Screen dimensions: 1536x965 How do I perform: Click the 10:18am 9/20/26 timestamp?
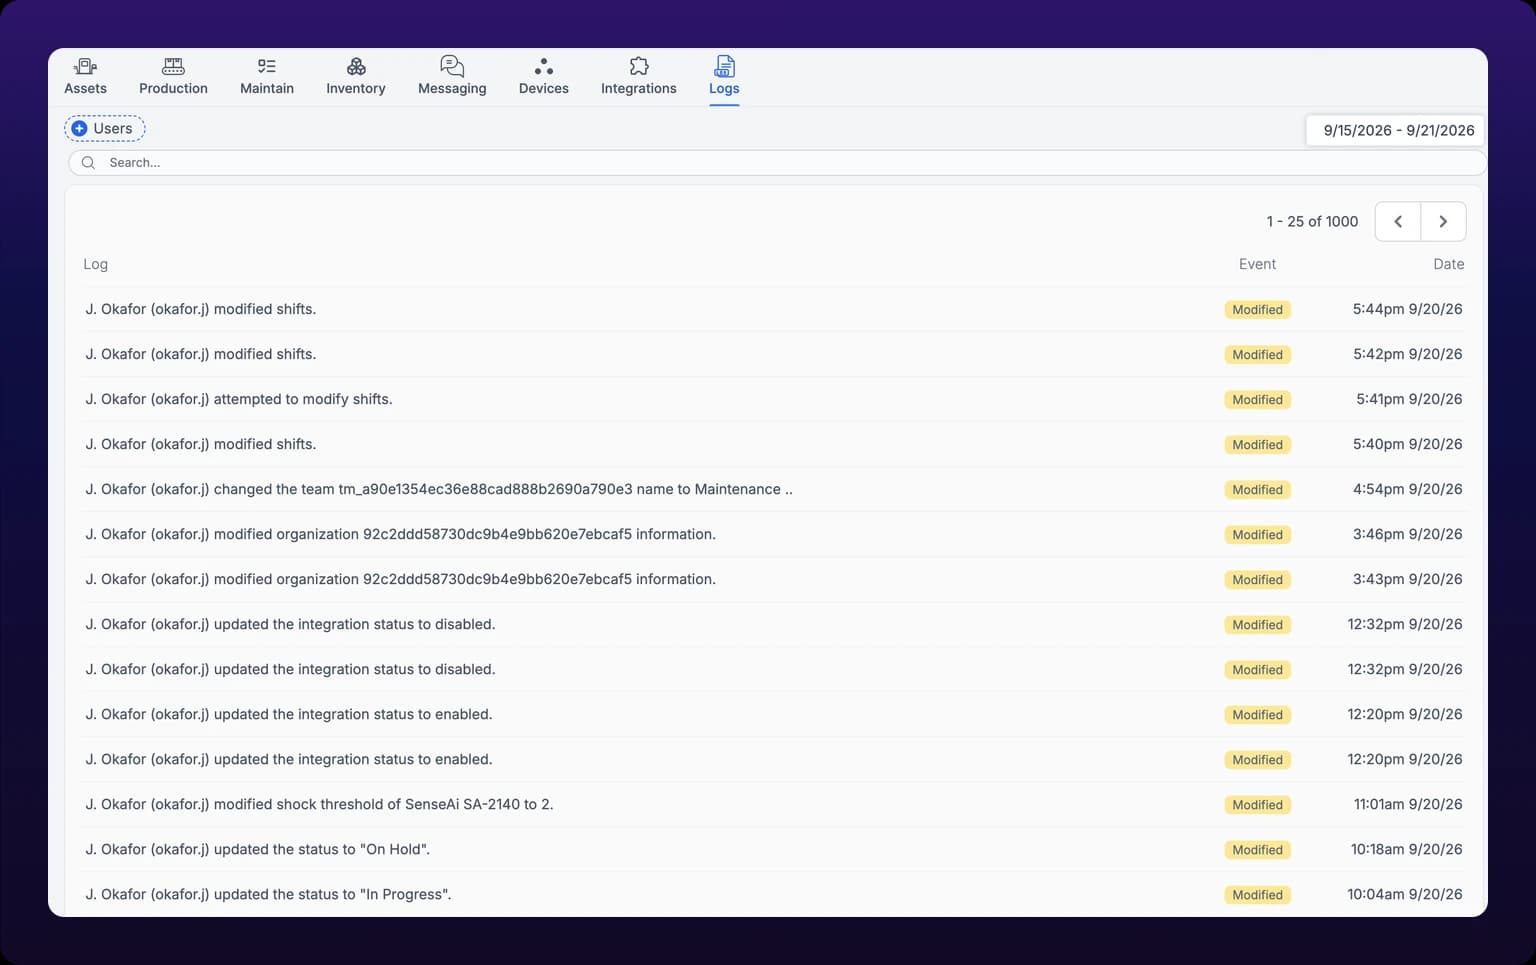click(1406, 849)
